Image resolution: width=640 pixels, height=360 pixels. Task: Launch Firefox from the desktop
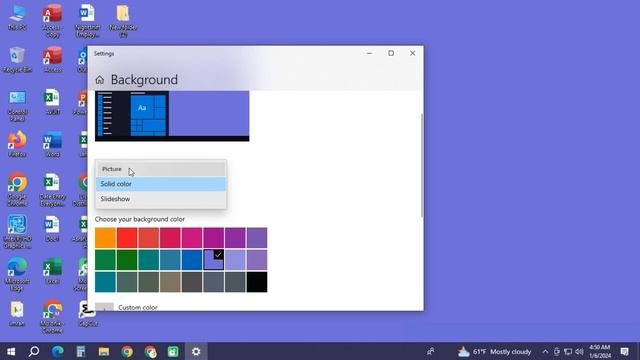(x=17, y=144)
